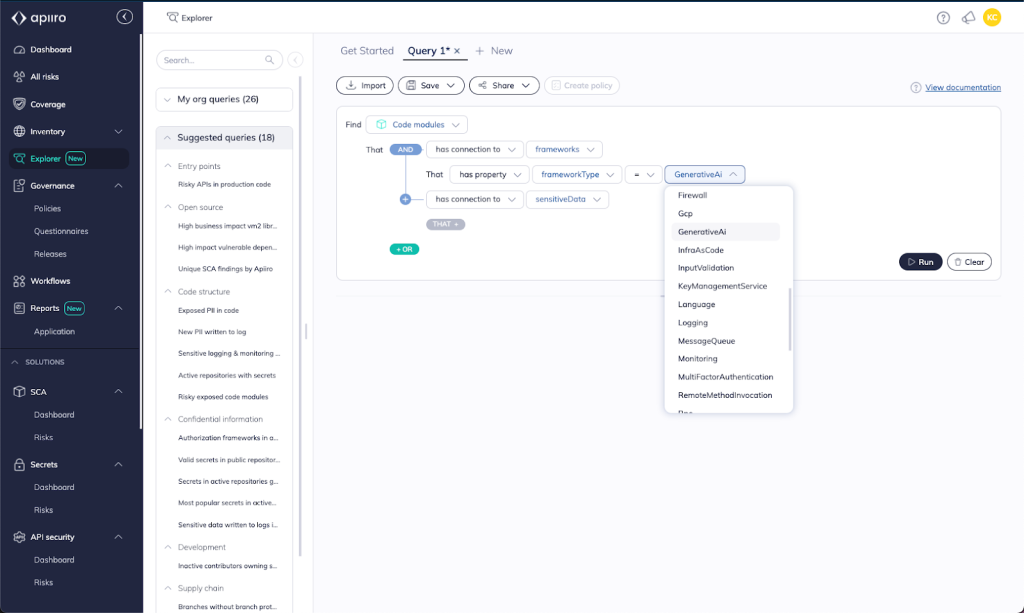Select InfraAsCode from the dropdown list
Image resolution: width=1024 pixels, height=613 pixels.
point(701,250)
